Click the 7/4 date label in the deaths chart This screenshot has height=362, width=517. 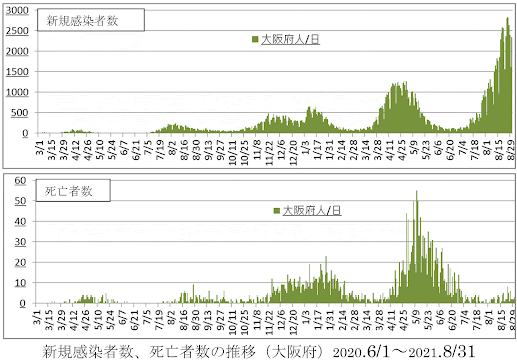(x=465, y=318)
